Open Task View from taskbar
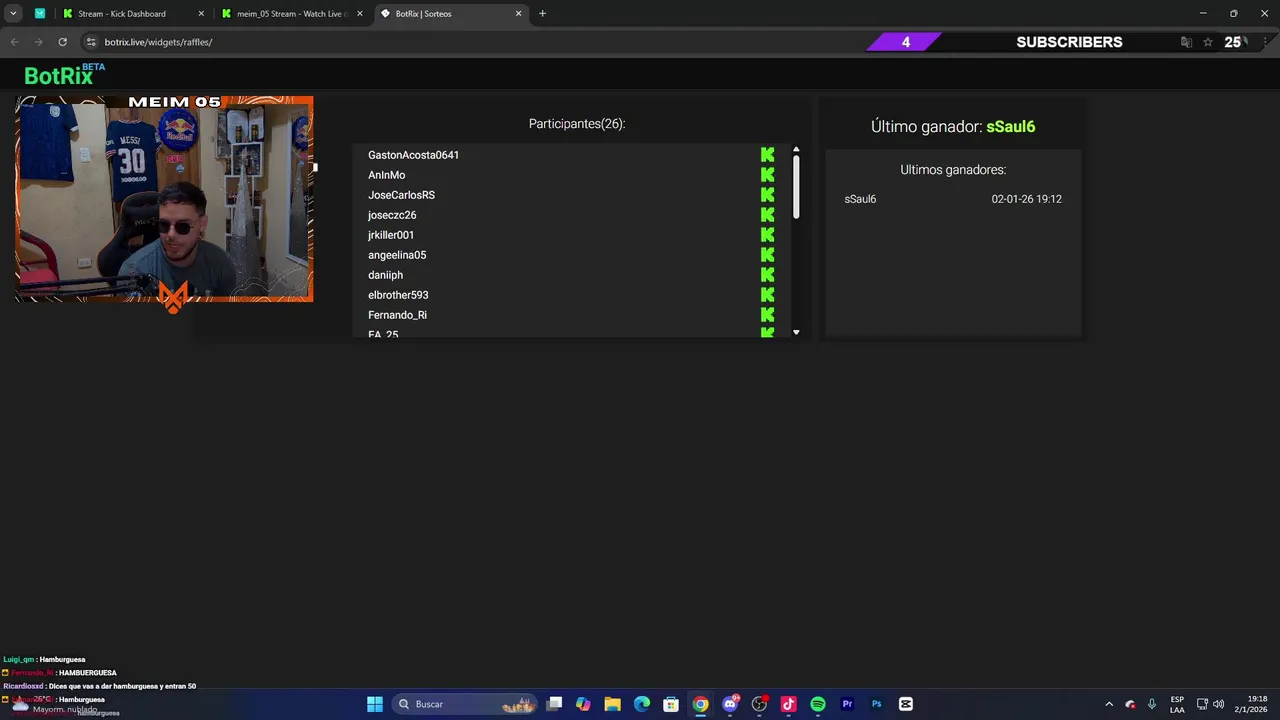Image resolution: width=1280 pixels, height=720 pixels. (555, 704)
